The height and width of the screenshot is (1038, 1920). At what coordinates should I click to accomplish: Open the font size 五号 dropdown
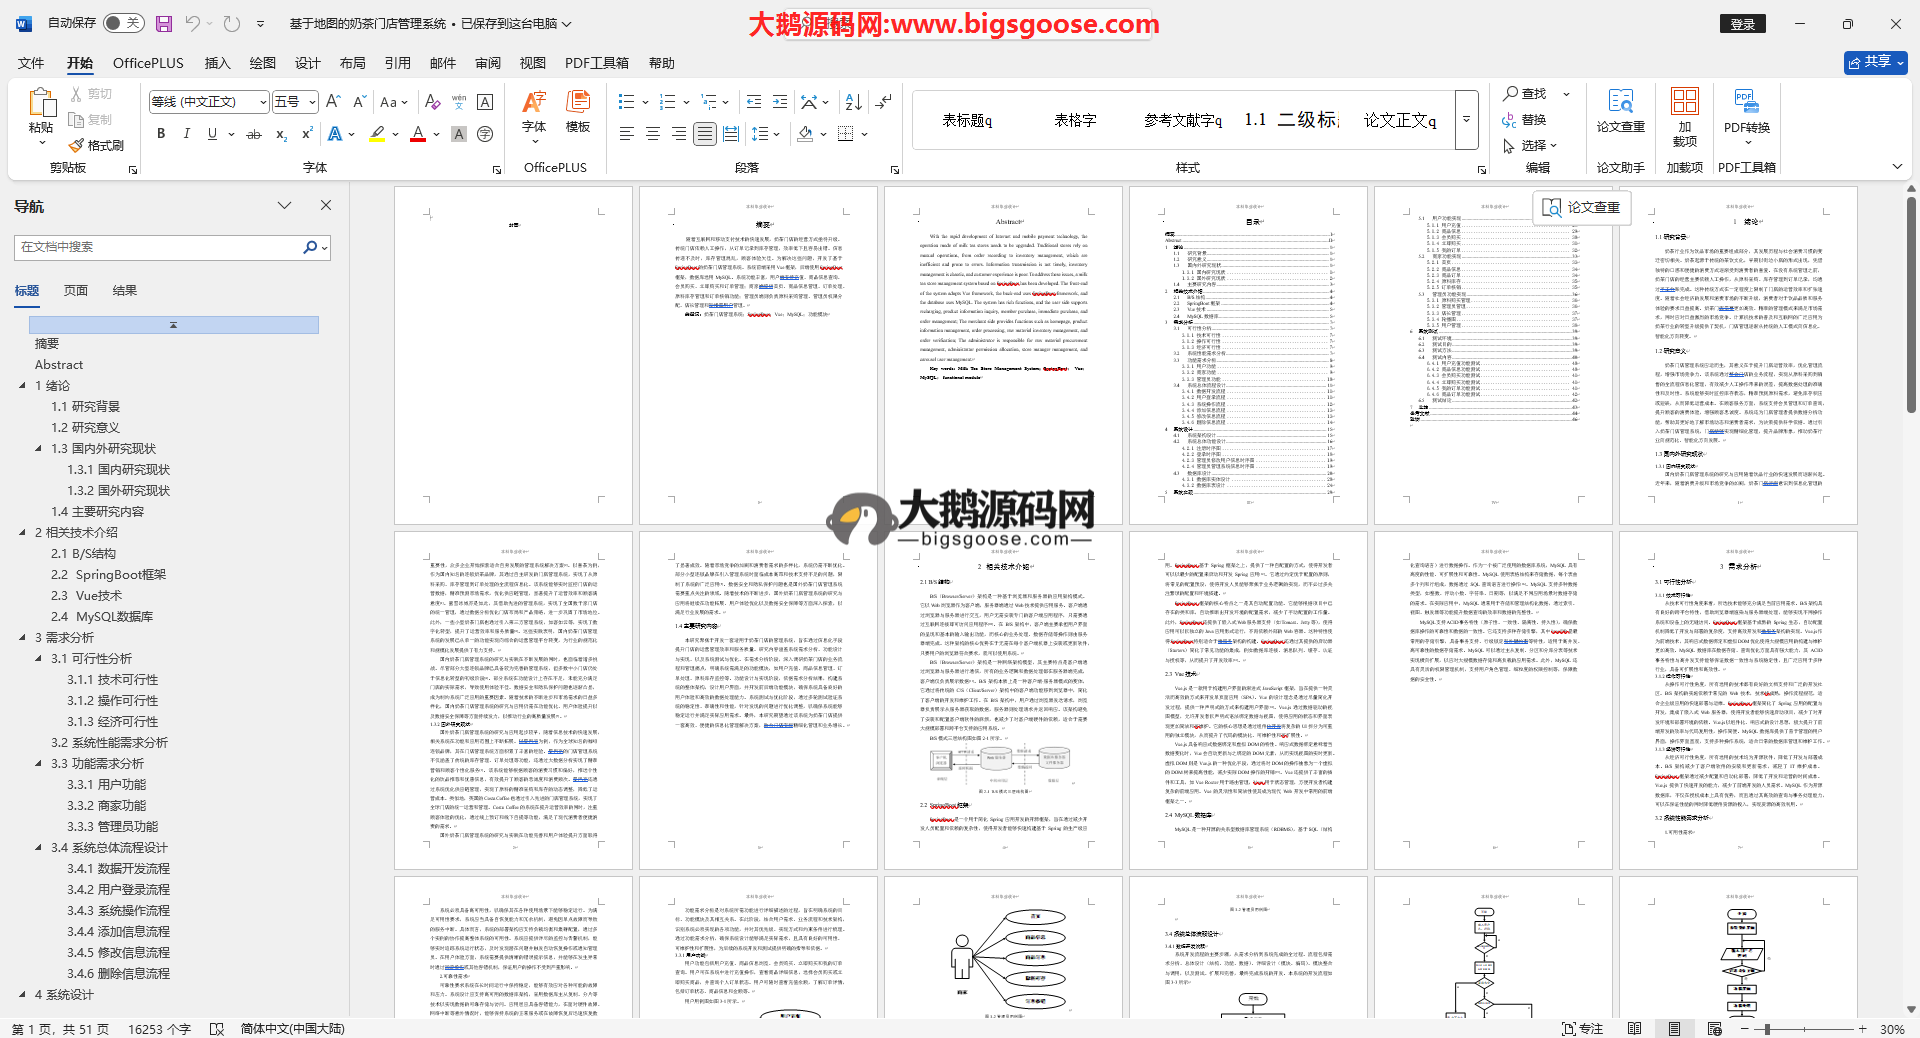[x=312, y=102]
